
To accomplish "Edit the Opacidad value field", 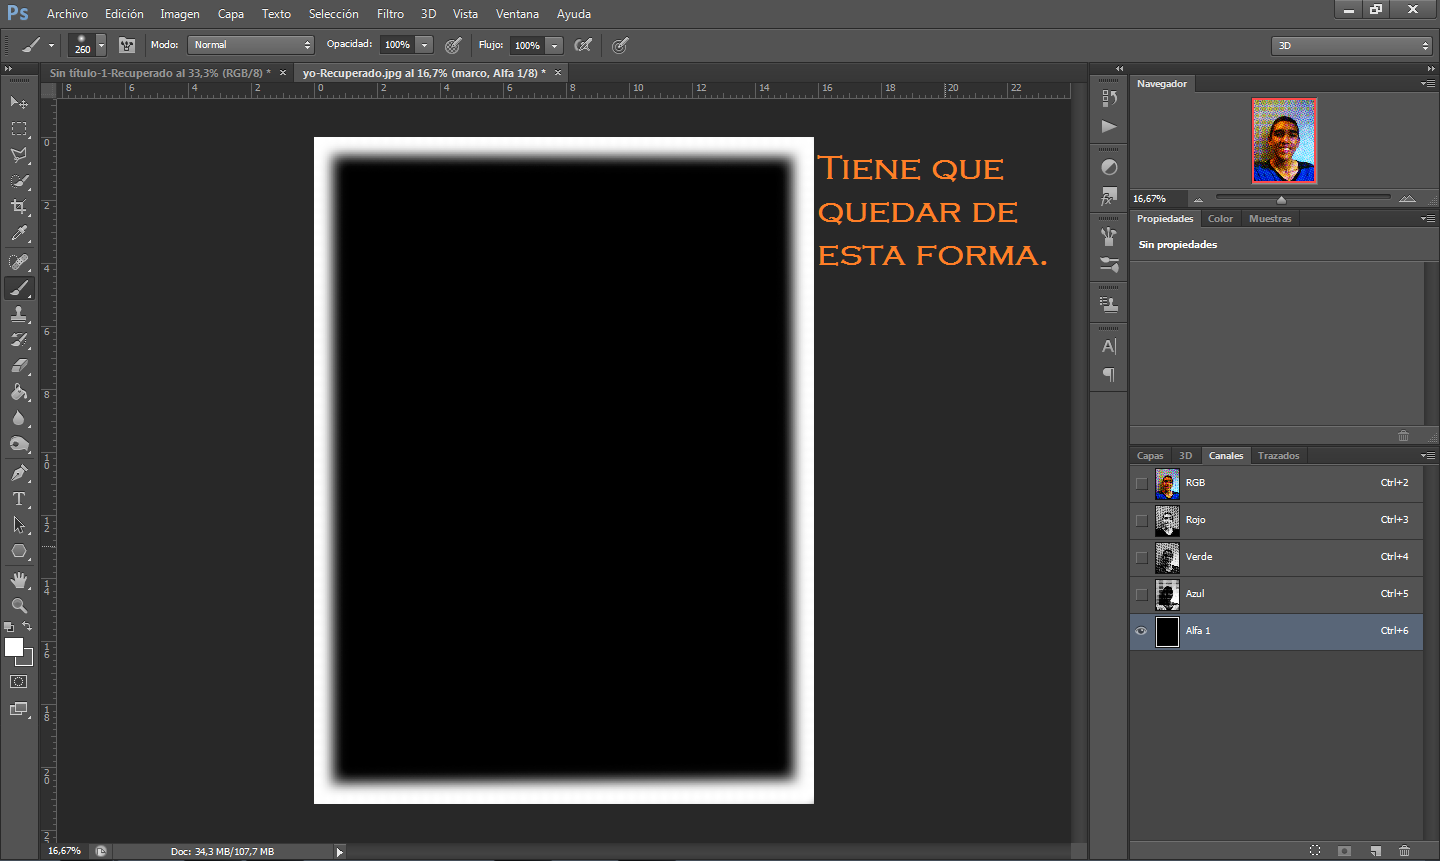I will [x=397, y=45].
